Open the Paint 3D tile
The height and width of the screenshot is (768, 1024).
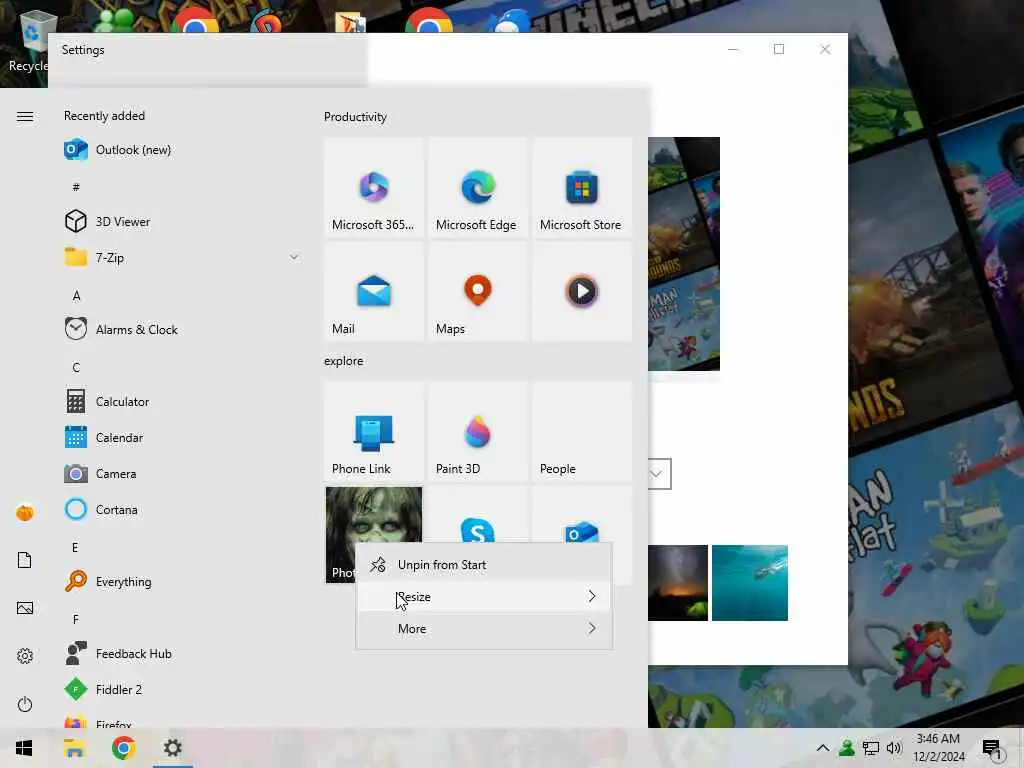coord(478,432)
